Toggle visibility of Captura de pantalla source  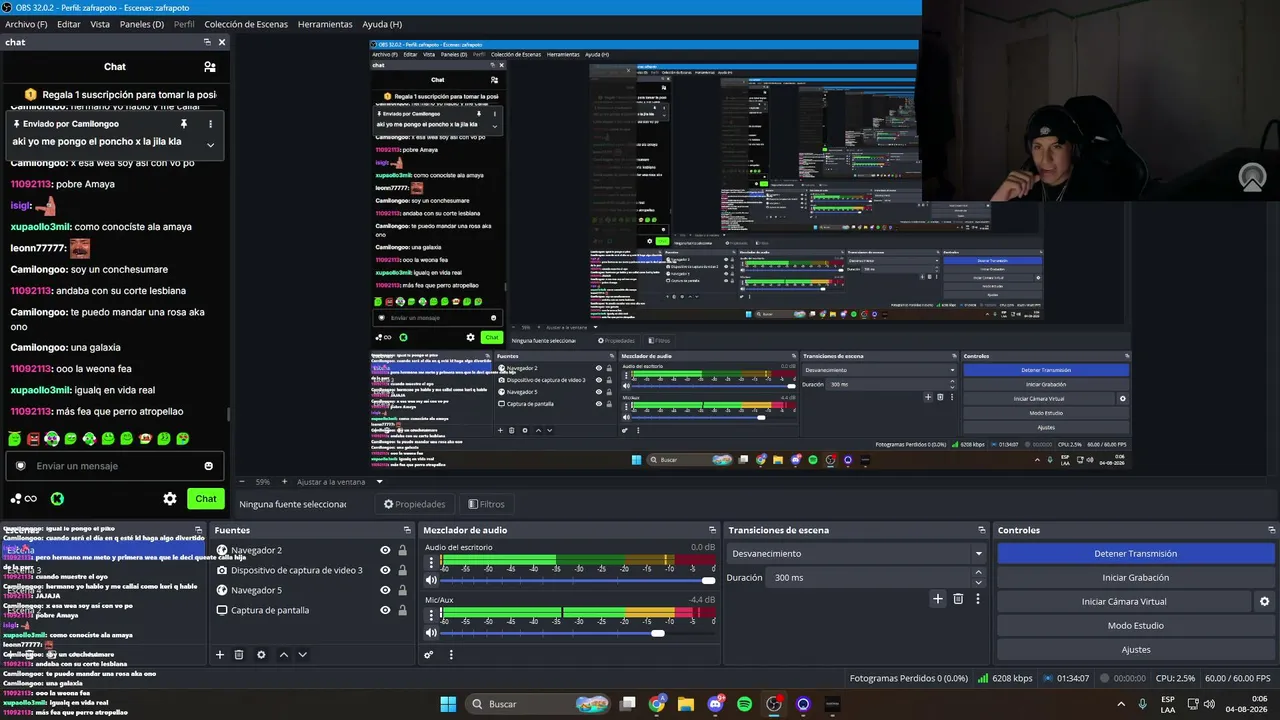pyautogui.click(x=385, y=610)
